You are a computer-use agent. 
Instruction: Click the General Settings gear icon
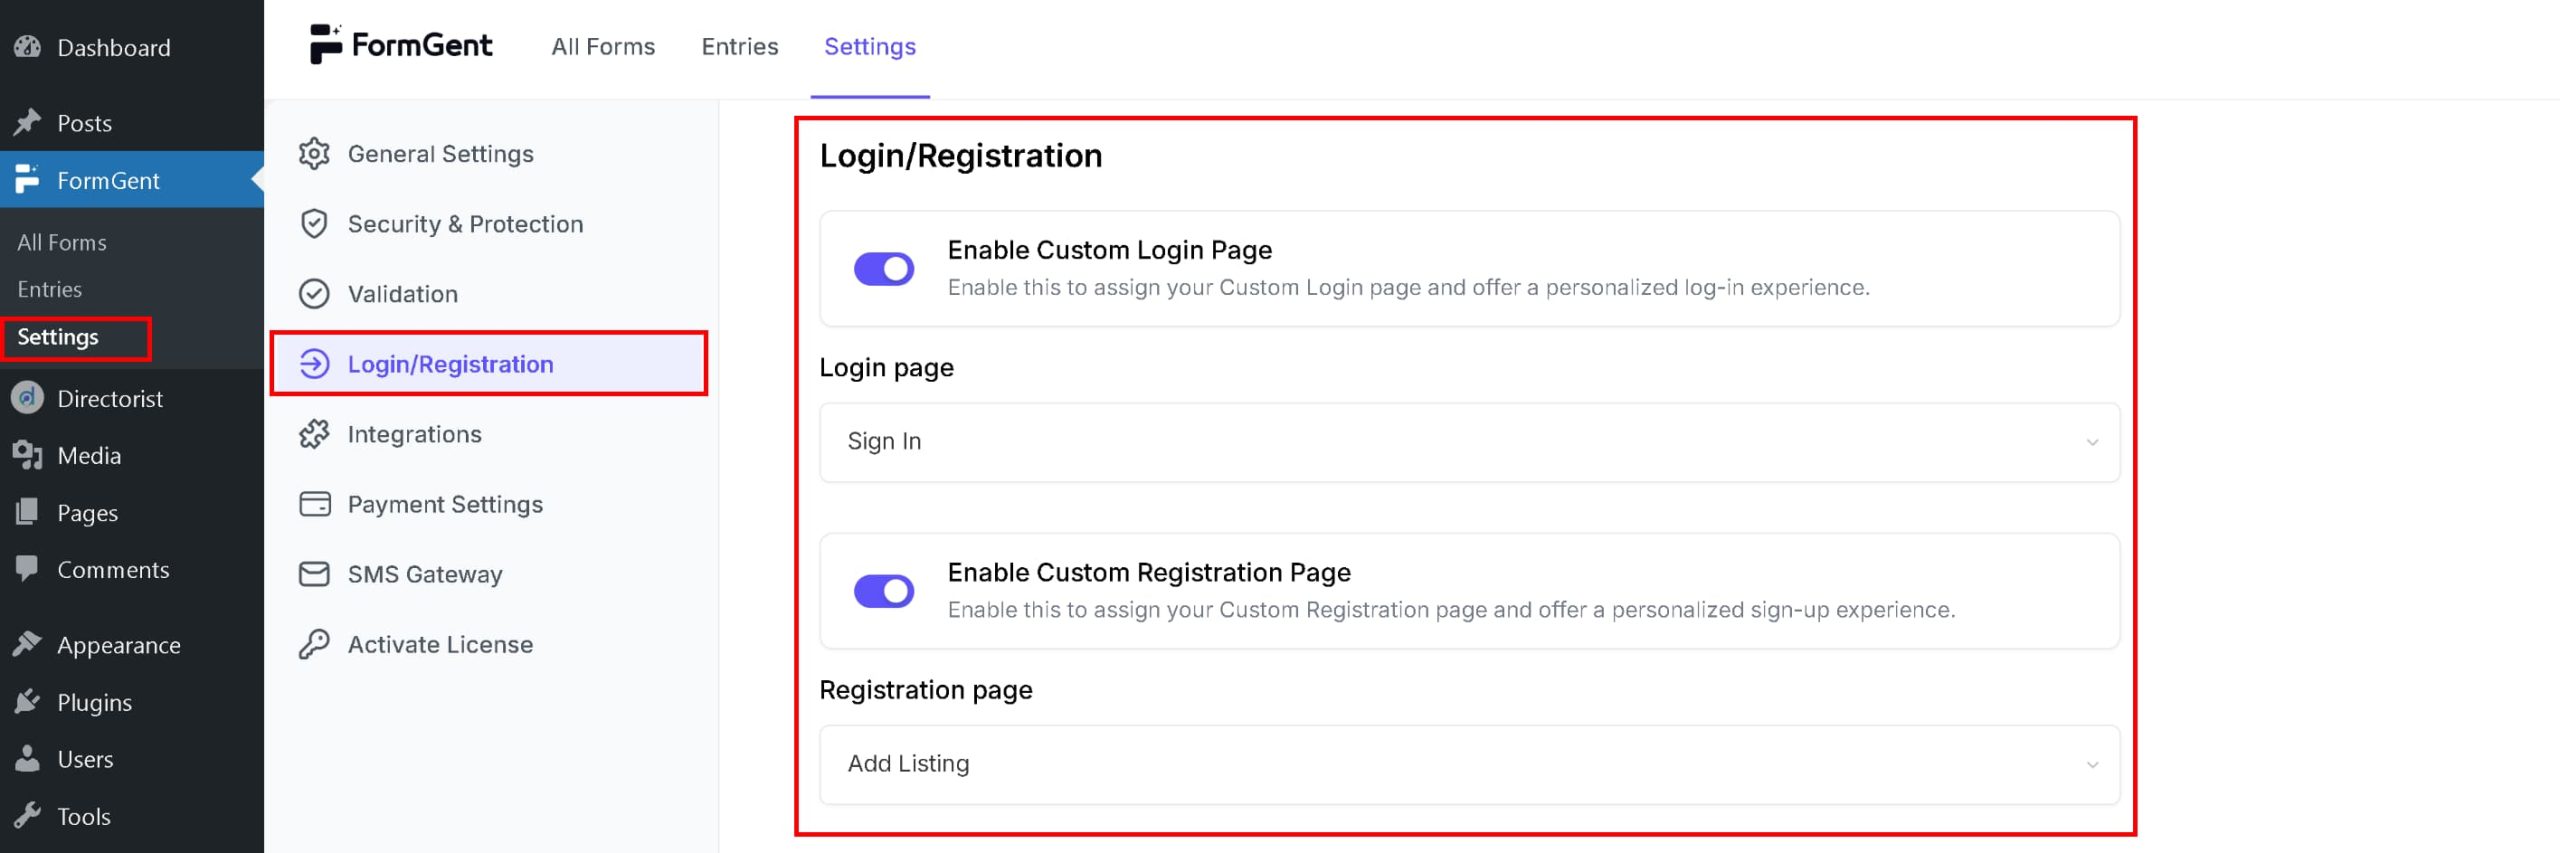pos(314,154)
